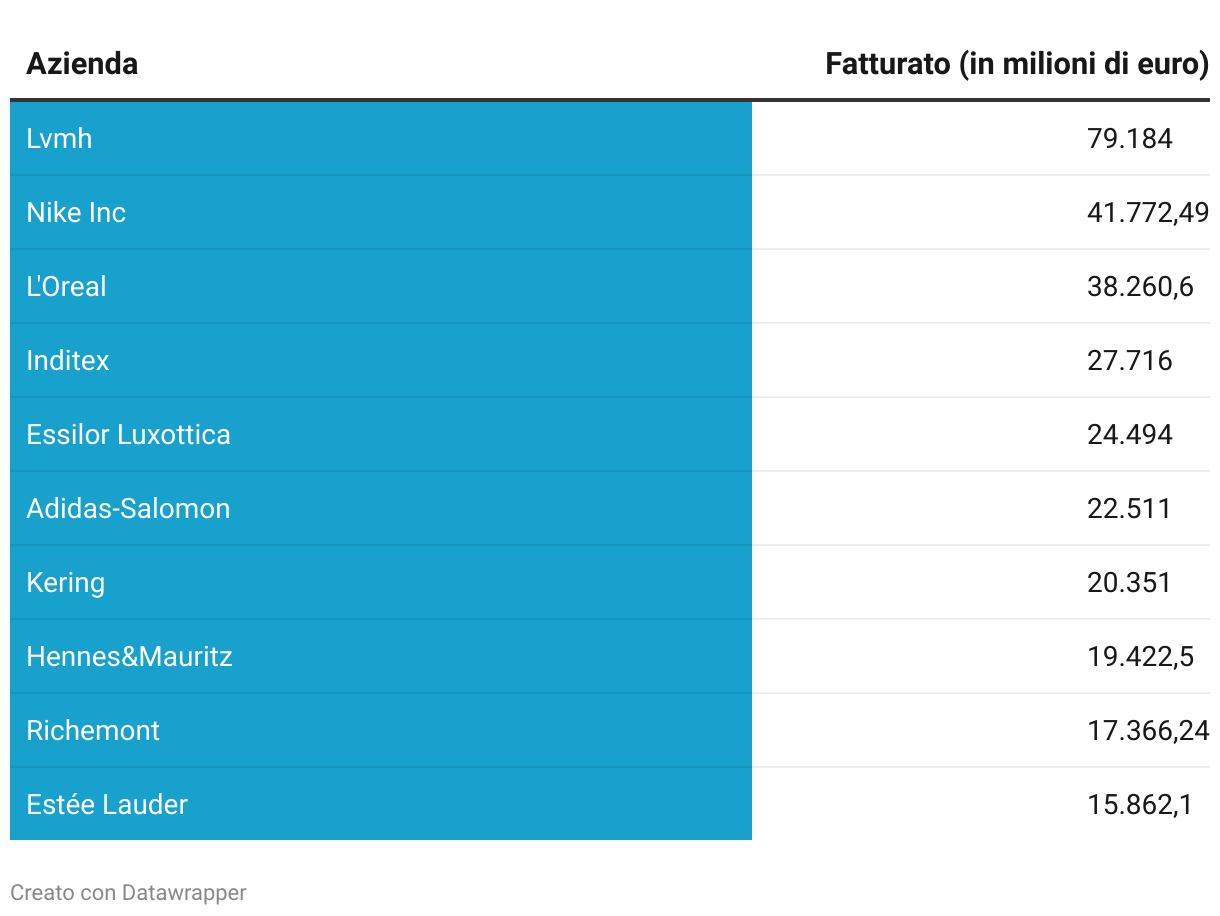Image resolution: width=1220 pixels, height=916 pixels.
Task: Click the Fatturato (in milioni di euro) header
Action: (x=1016, y=64)
